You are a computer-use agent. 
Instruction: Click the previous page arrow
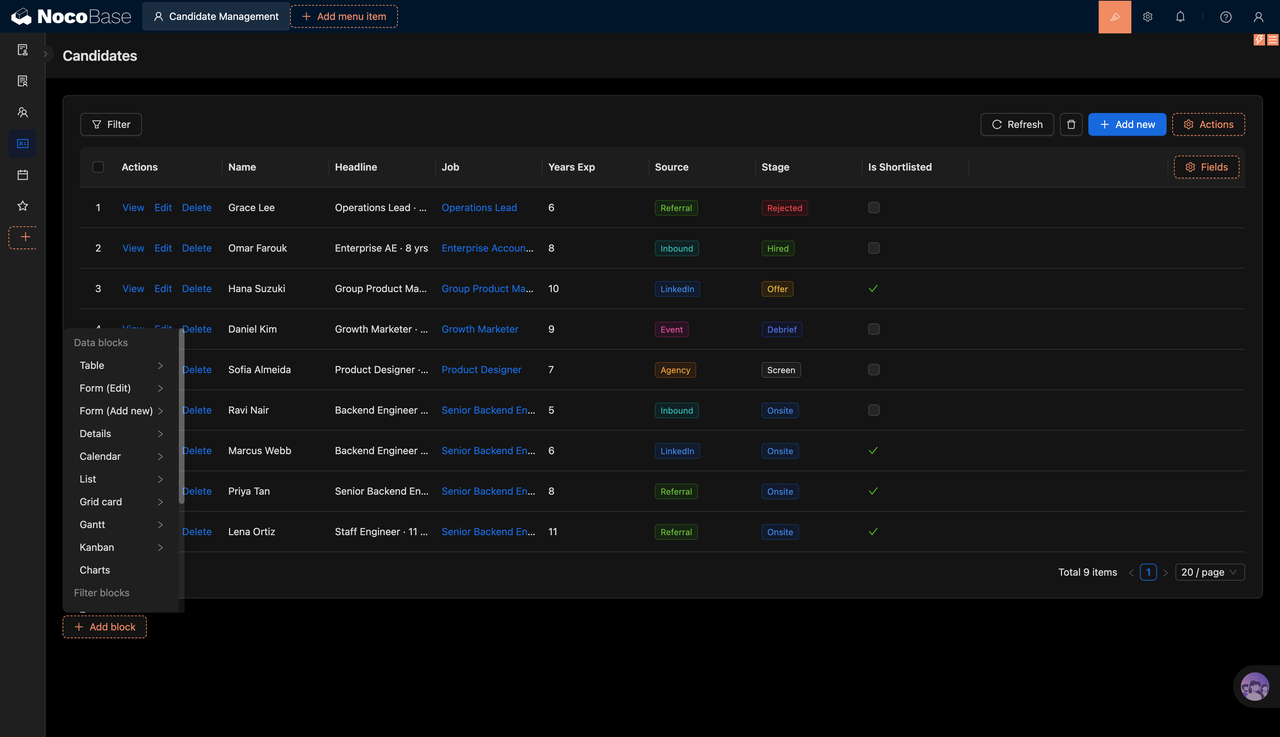coord(1131,572)
